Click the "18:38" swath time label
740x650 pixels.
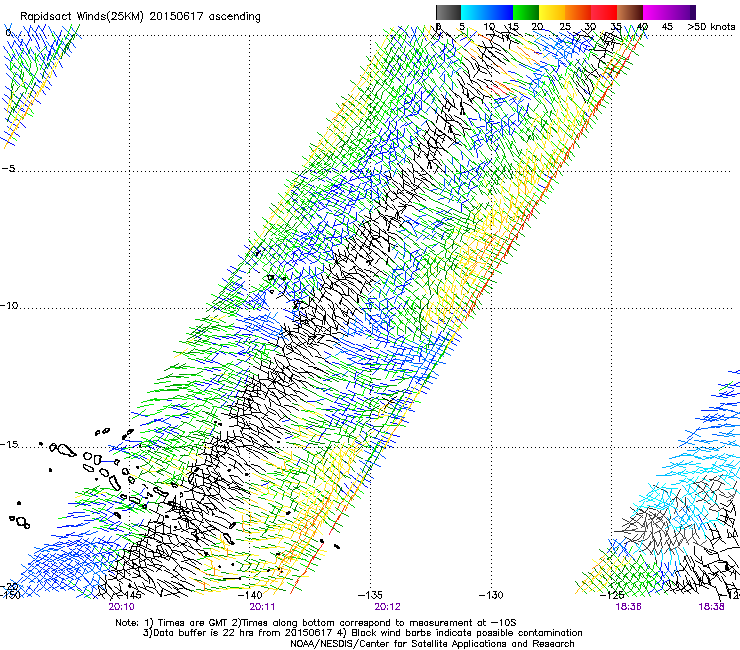pyautogui.click(x=711, y=607)
